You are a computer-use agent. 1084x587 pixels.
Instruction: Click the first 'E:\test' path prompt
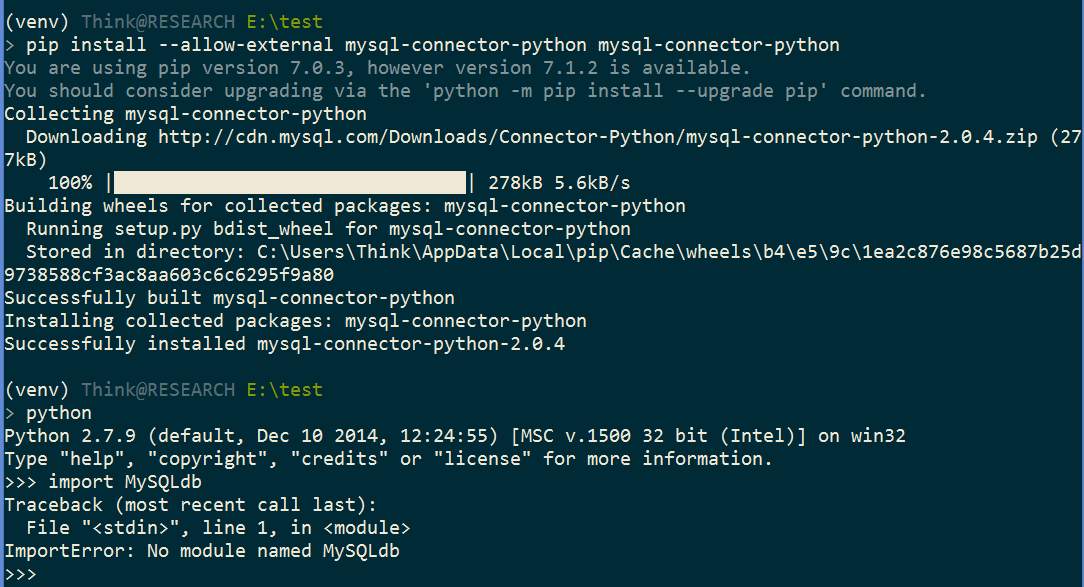coord(284,22)
